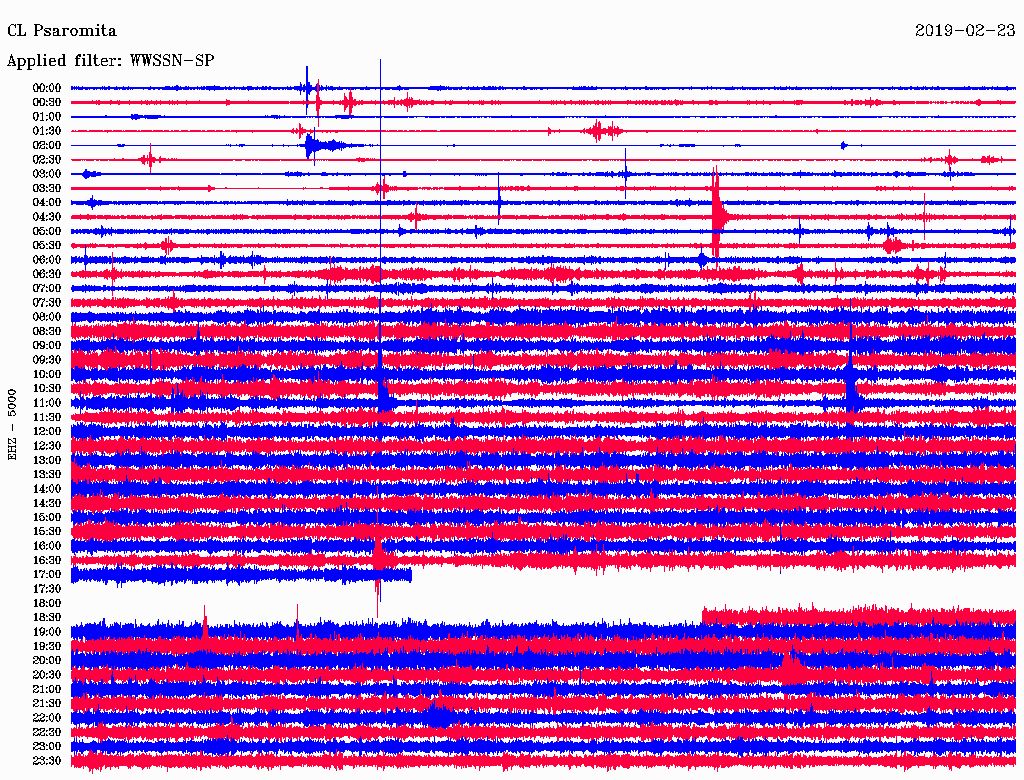The image size is (1024, 780).
Task: Select the 23:30 time row label
Action: 47,761
